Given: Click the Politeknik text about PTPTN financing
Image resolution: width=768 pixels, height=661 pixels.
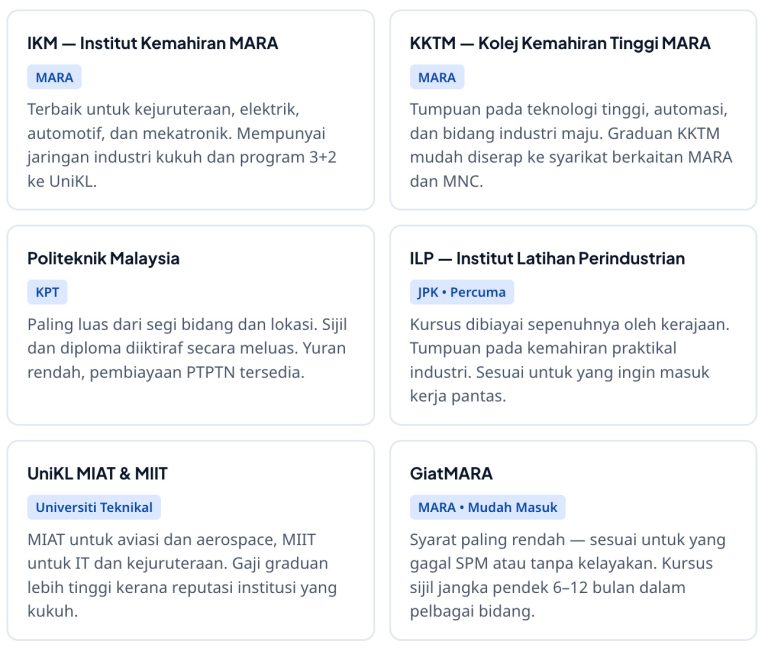Looking at the screenshot, I should (x=165, y=372).
